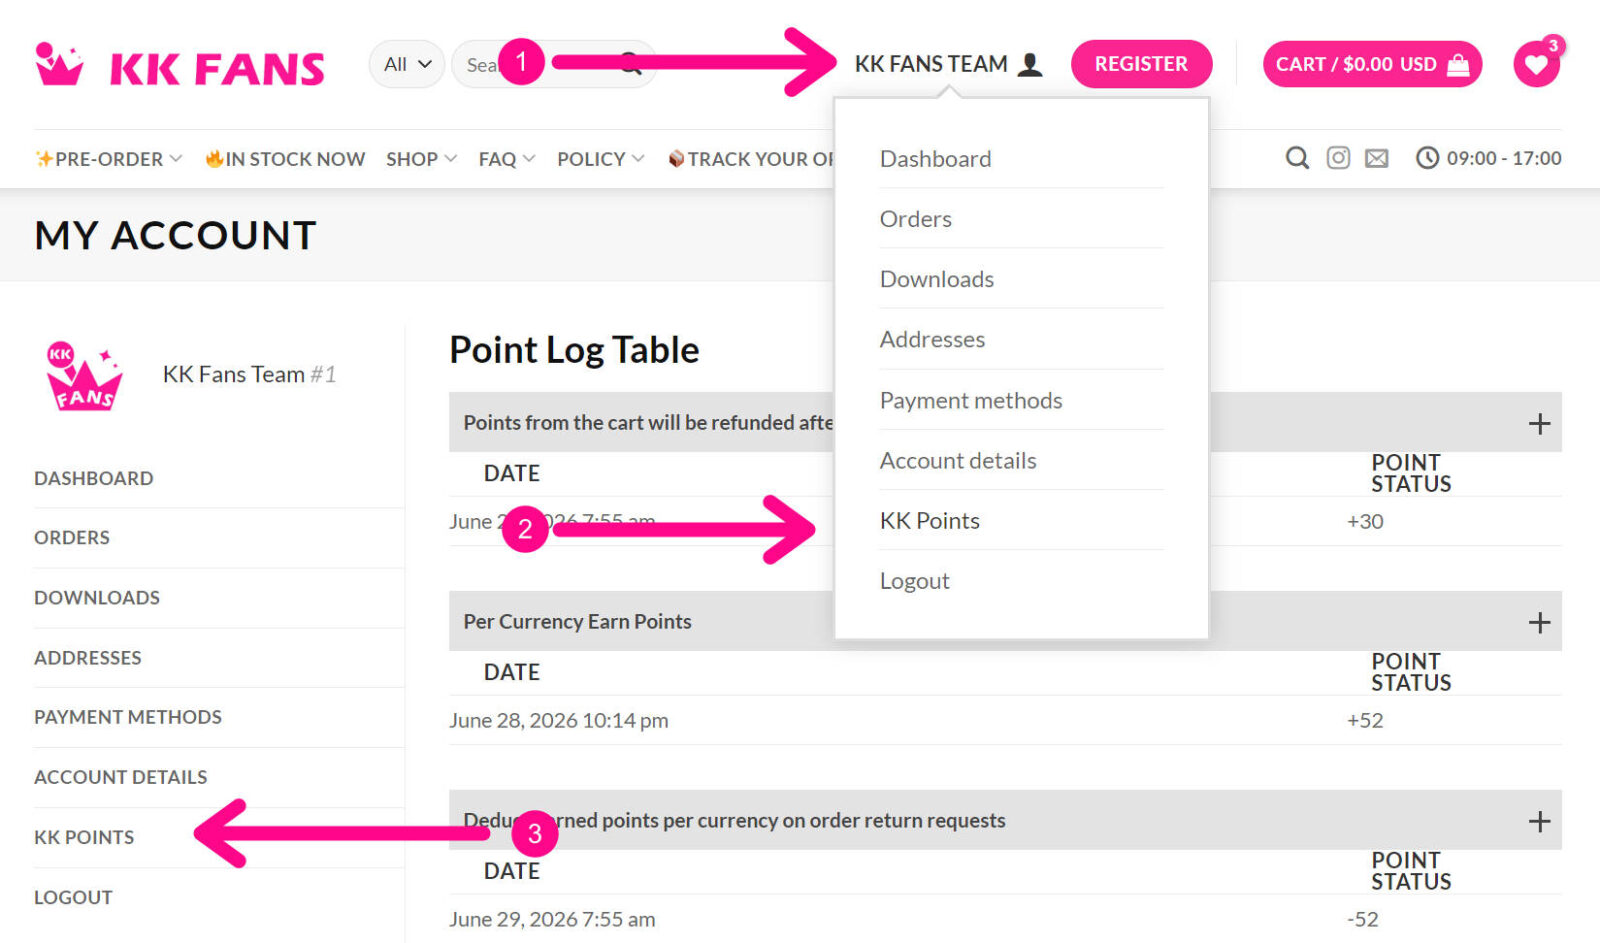Click the REGISTER button
Image resolution: width=1600 pixels, height=943 pixels.
[x=1141, y=64]
